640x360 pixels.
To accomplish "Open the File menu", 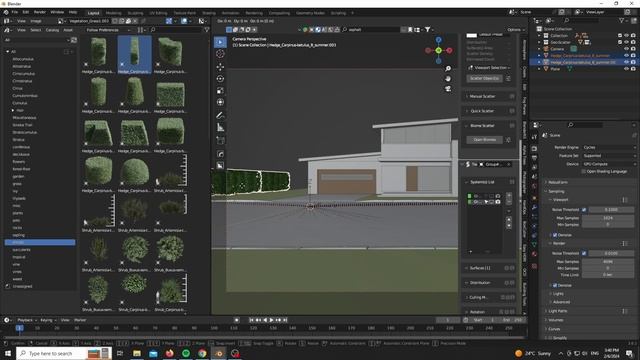I will pos(15,12).
